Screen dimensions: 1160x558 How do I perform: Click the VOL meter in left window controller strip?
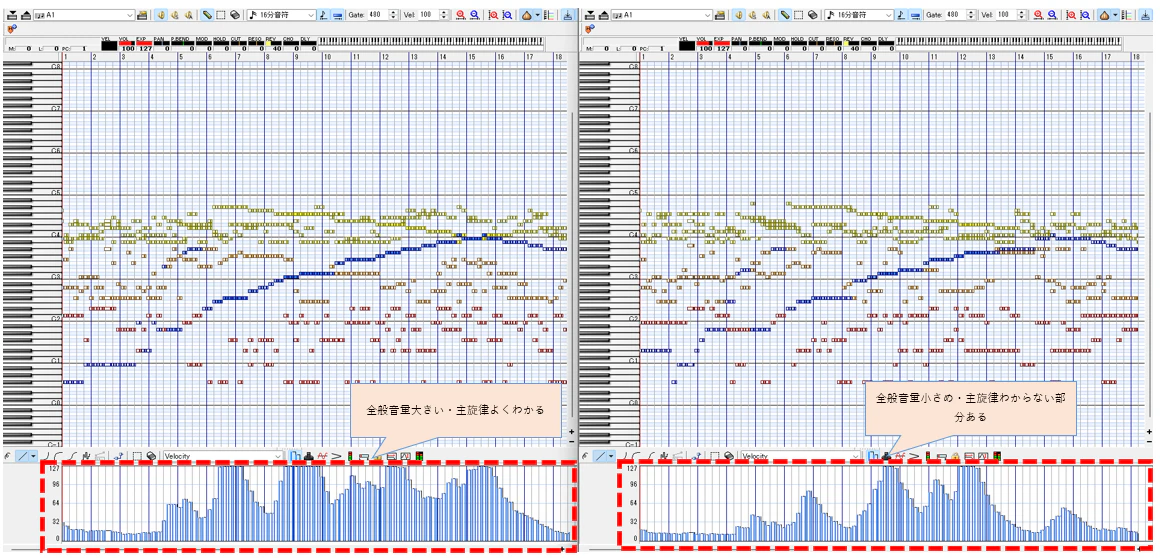[x=127, y=44]
